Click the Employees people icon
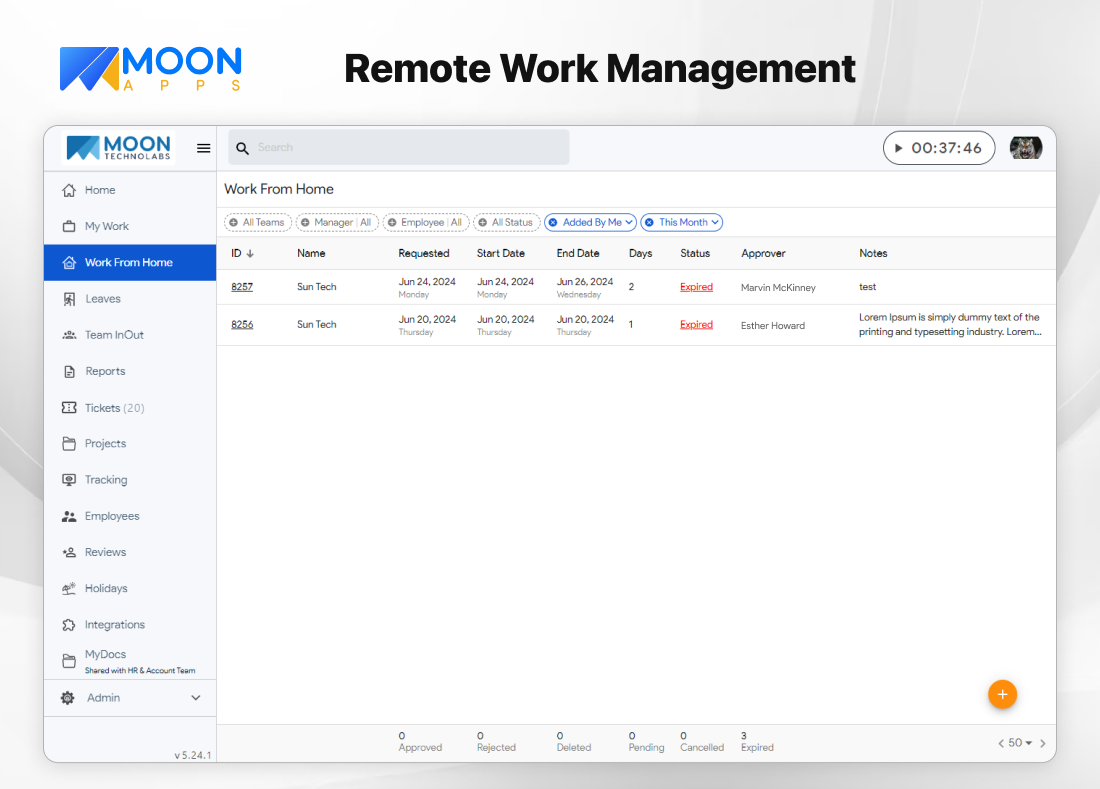 (69, 516)
